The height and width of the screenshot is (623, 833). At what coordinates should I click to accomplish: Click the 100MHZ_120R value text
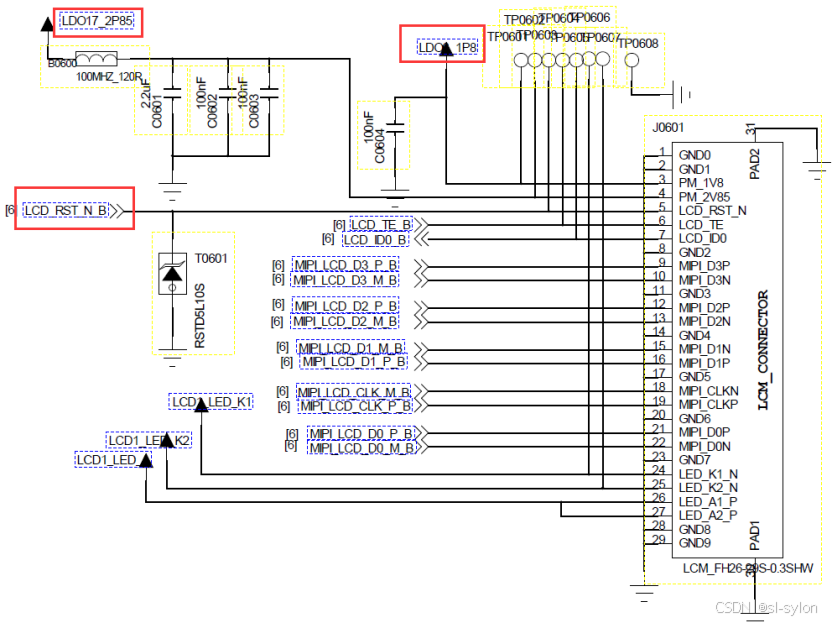[x=109, y=77]
